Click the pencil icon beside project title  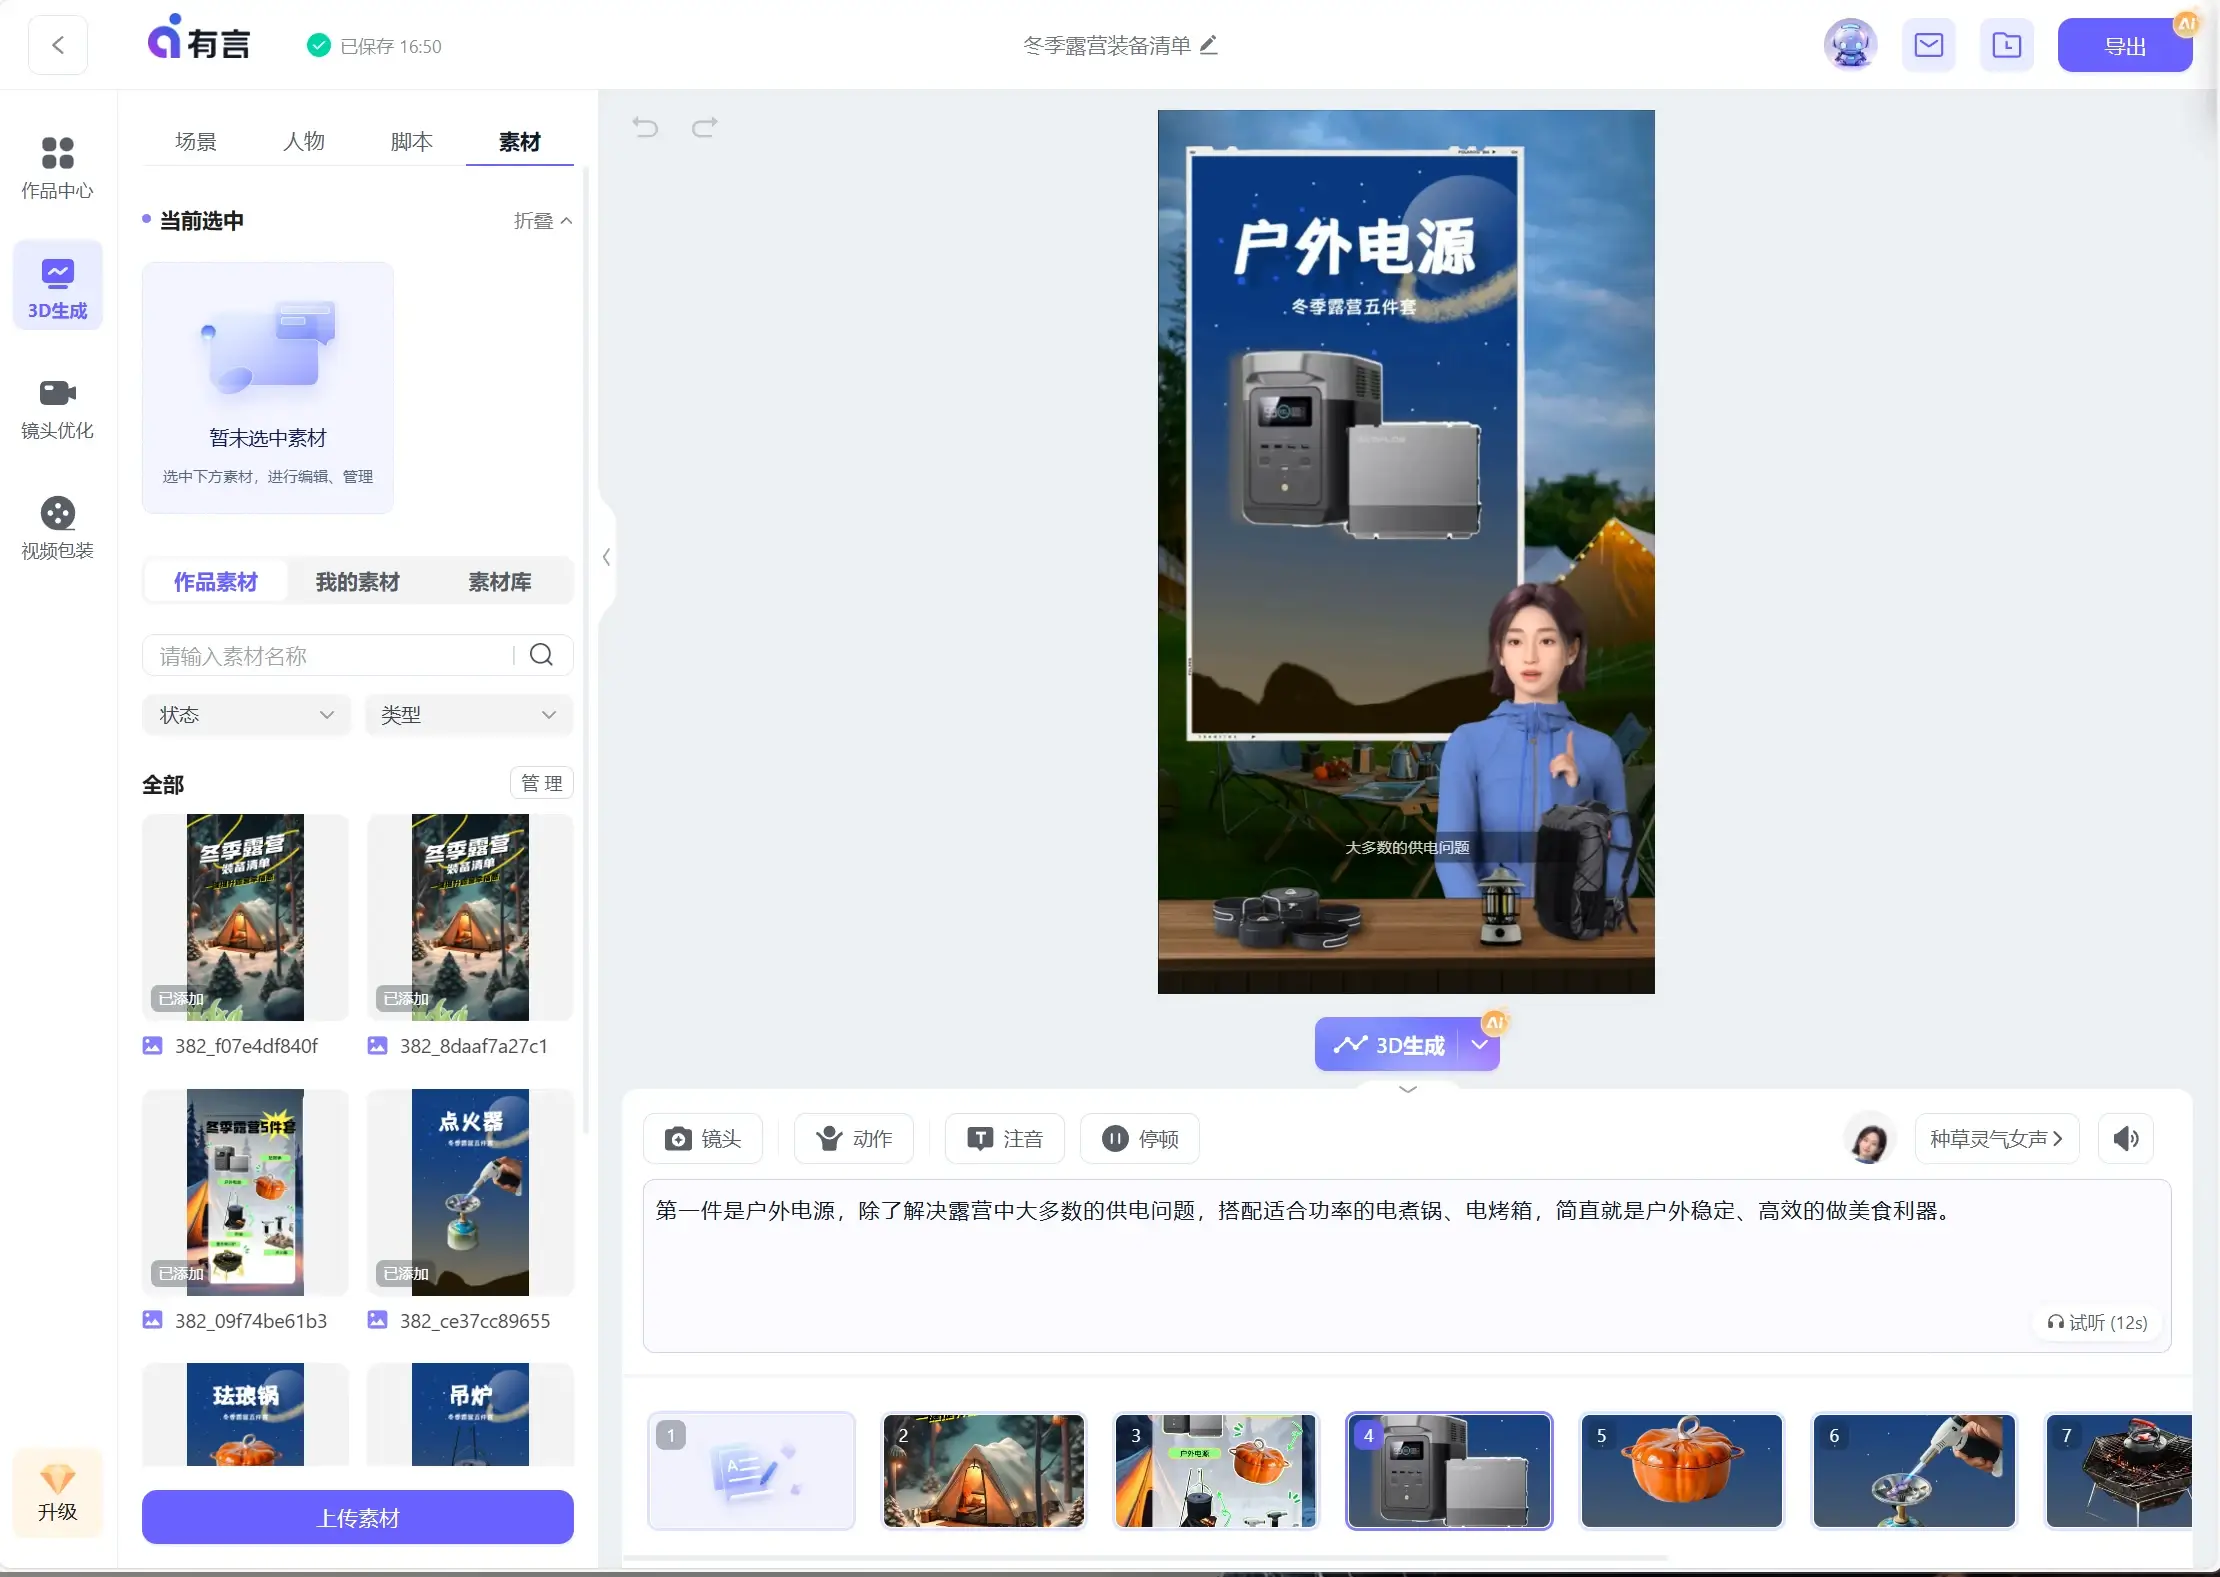1209,45
